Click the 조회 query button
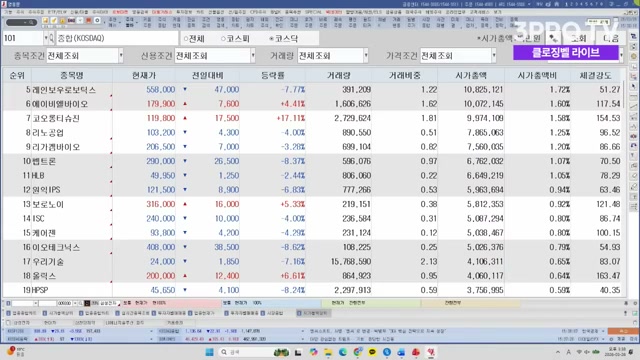 (x=578, y=38)
